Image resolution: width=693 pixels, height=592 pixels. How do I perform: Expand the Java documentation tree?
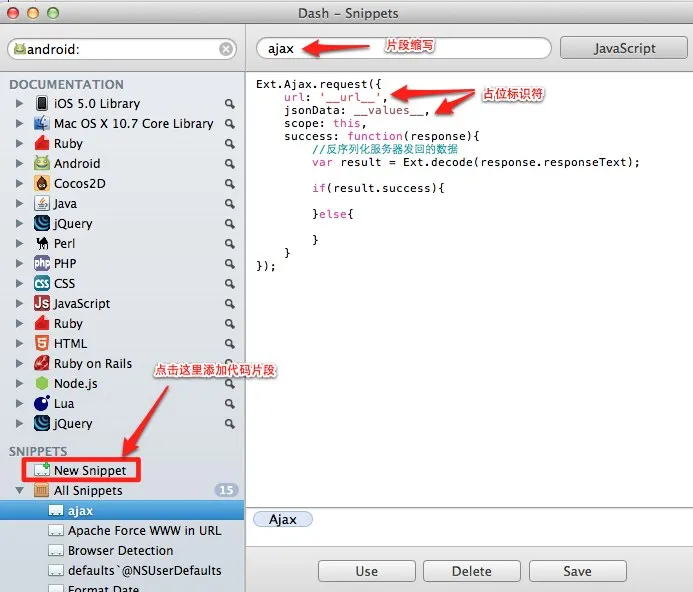[19, 203]
